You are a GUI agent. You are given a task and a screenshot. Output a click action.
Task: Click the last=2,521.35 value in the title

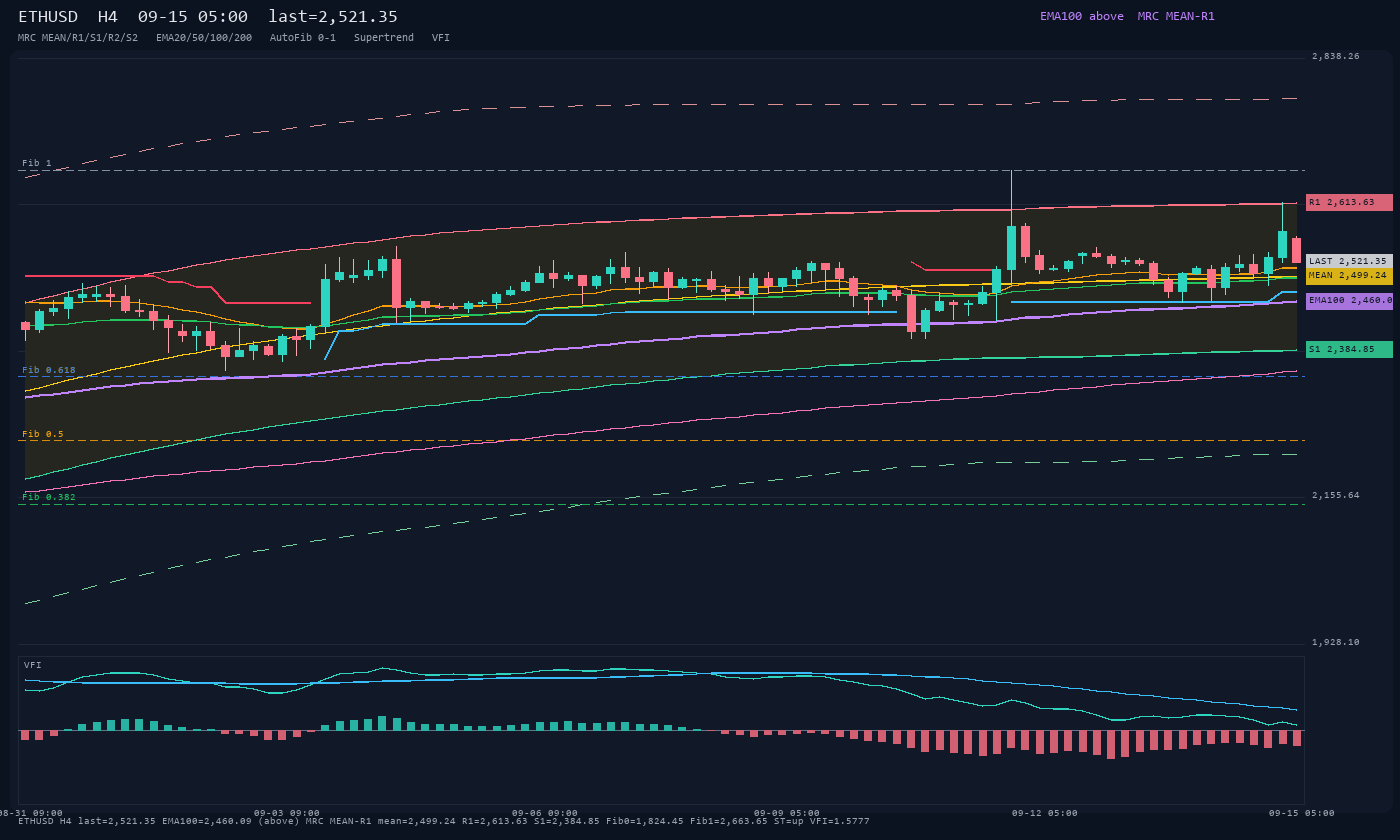click(333, 17)
